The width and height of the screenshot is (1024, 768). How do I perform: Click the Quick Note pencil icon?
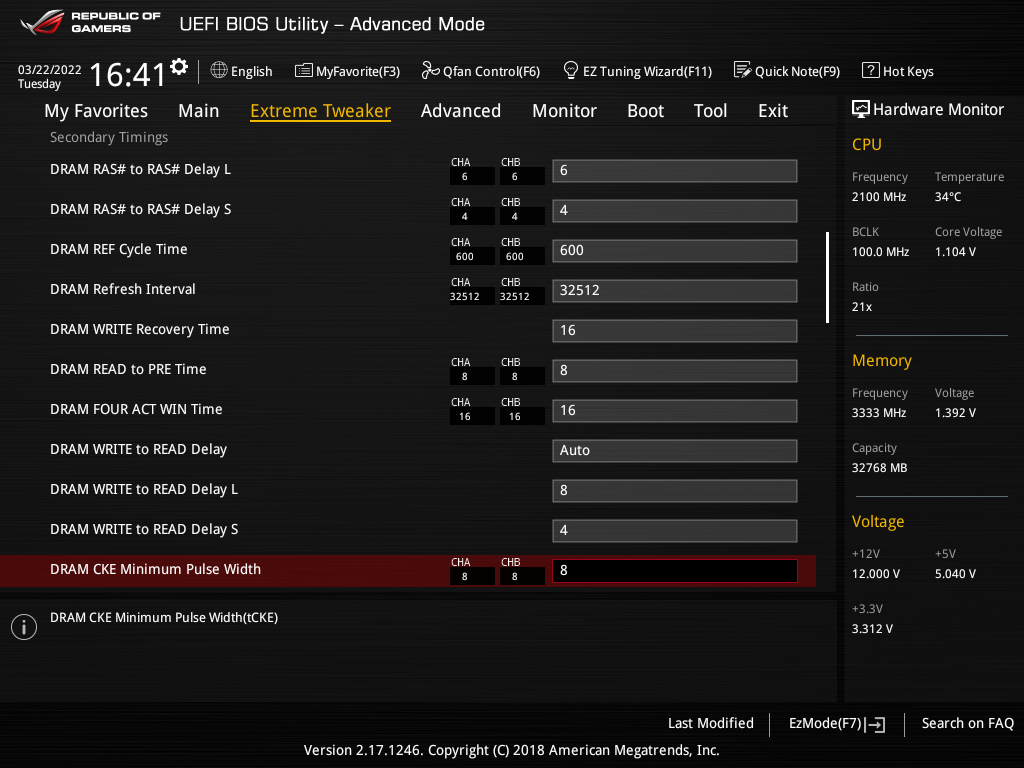(x=742, y=70)
